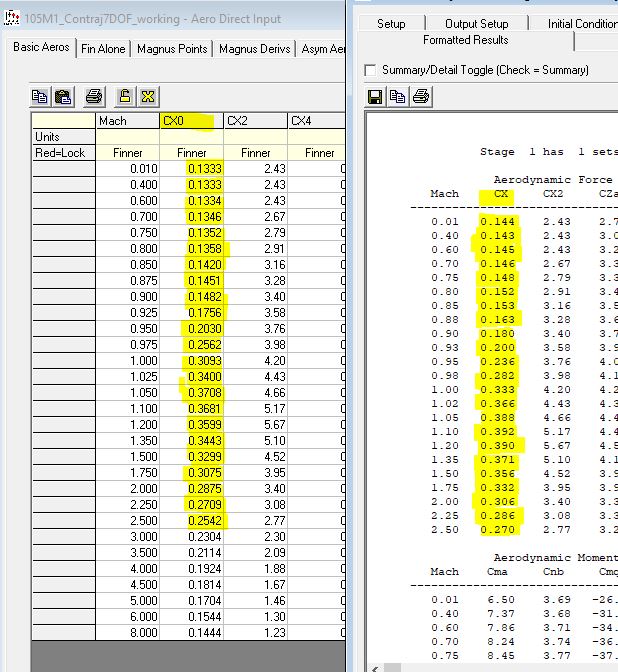Image resolution: width=618 pixels, height=672 pixels.
Task: Print the Aero Direct Input table
Action: click(x=93, y=97)
